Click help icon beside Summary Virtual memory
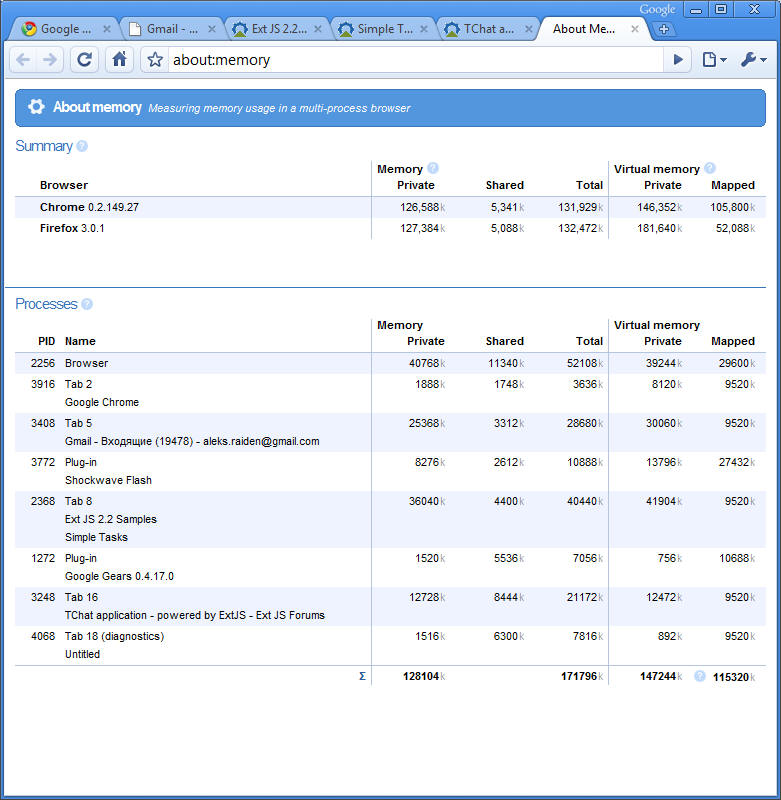The image size is (781, 800). pos(710,168)
